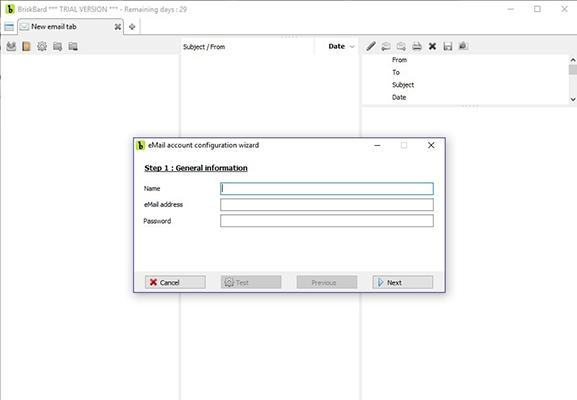Screen dimensions: 577x400
Task: Close the New email tab
Action: 118,27
